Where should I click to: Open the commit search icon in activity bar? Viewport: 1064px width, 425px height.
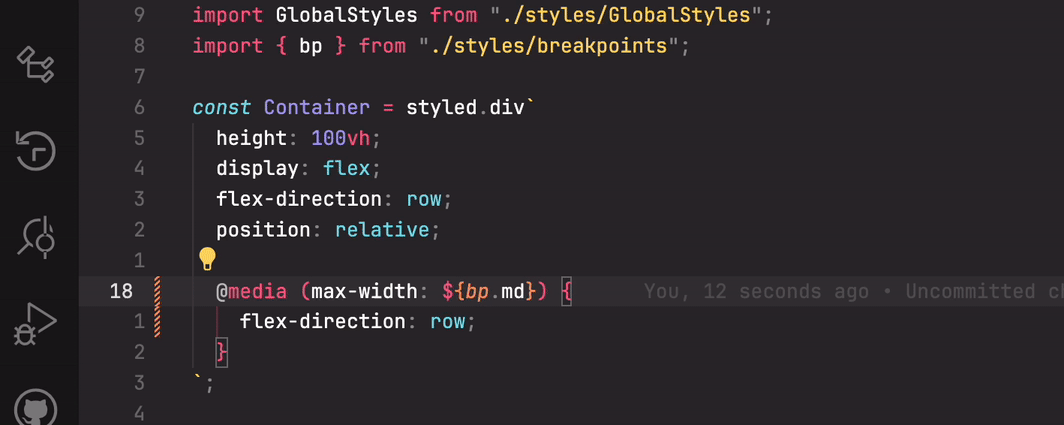[x=37, y=235]
